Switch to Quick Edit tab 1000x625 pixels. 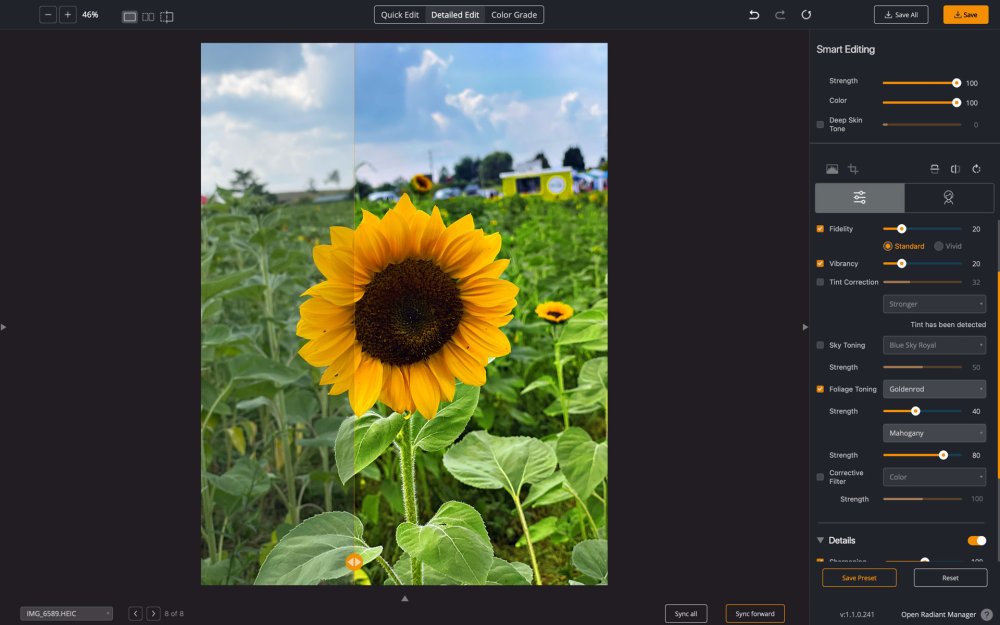point(399,15)
